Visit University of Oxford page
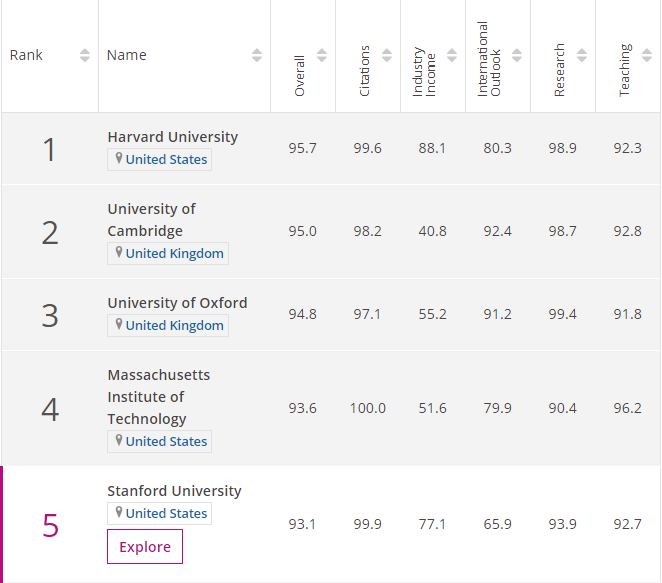This screenshot has width=662, height=583. [177, 302]
